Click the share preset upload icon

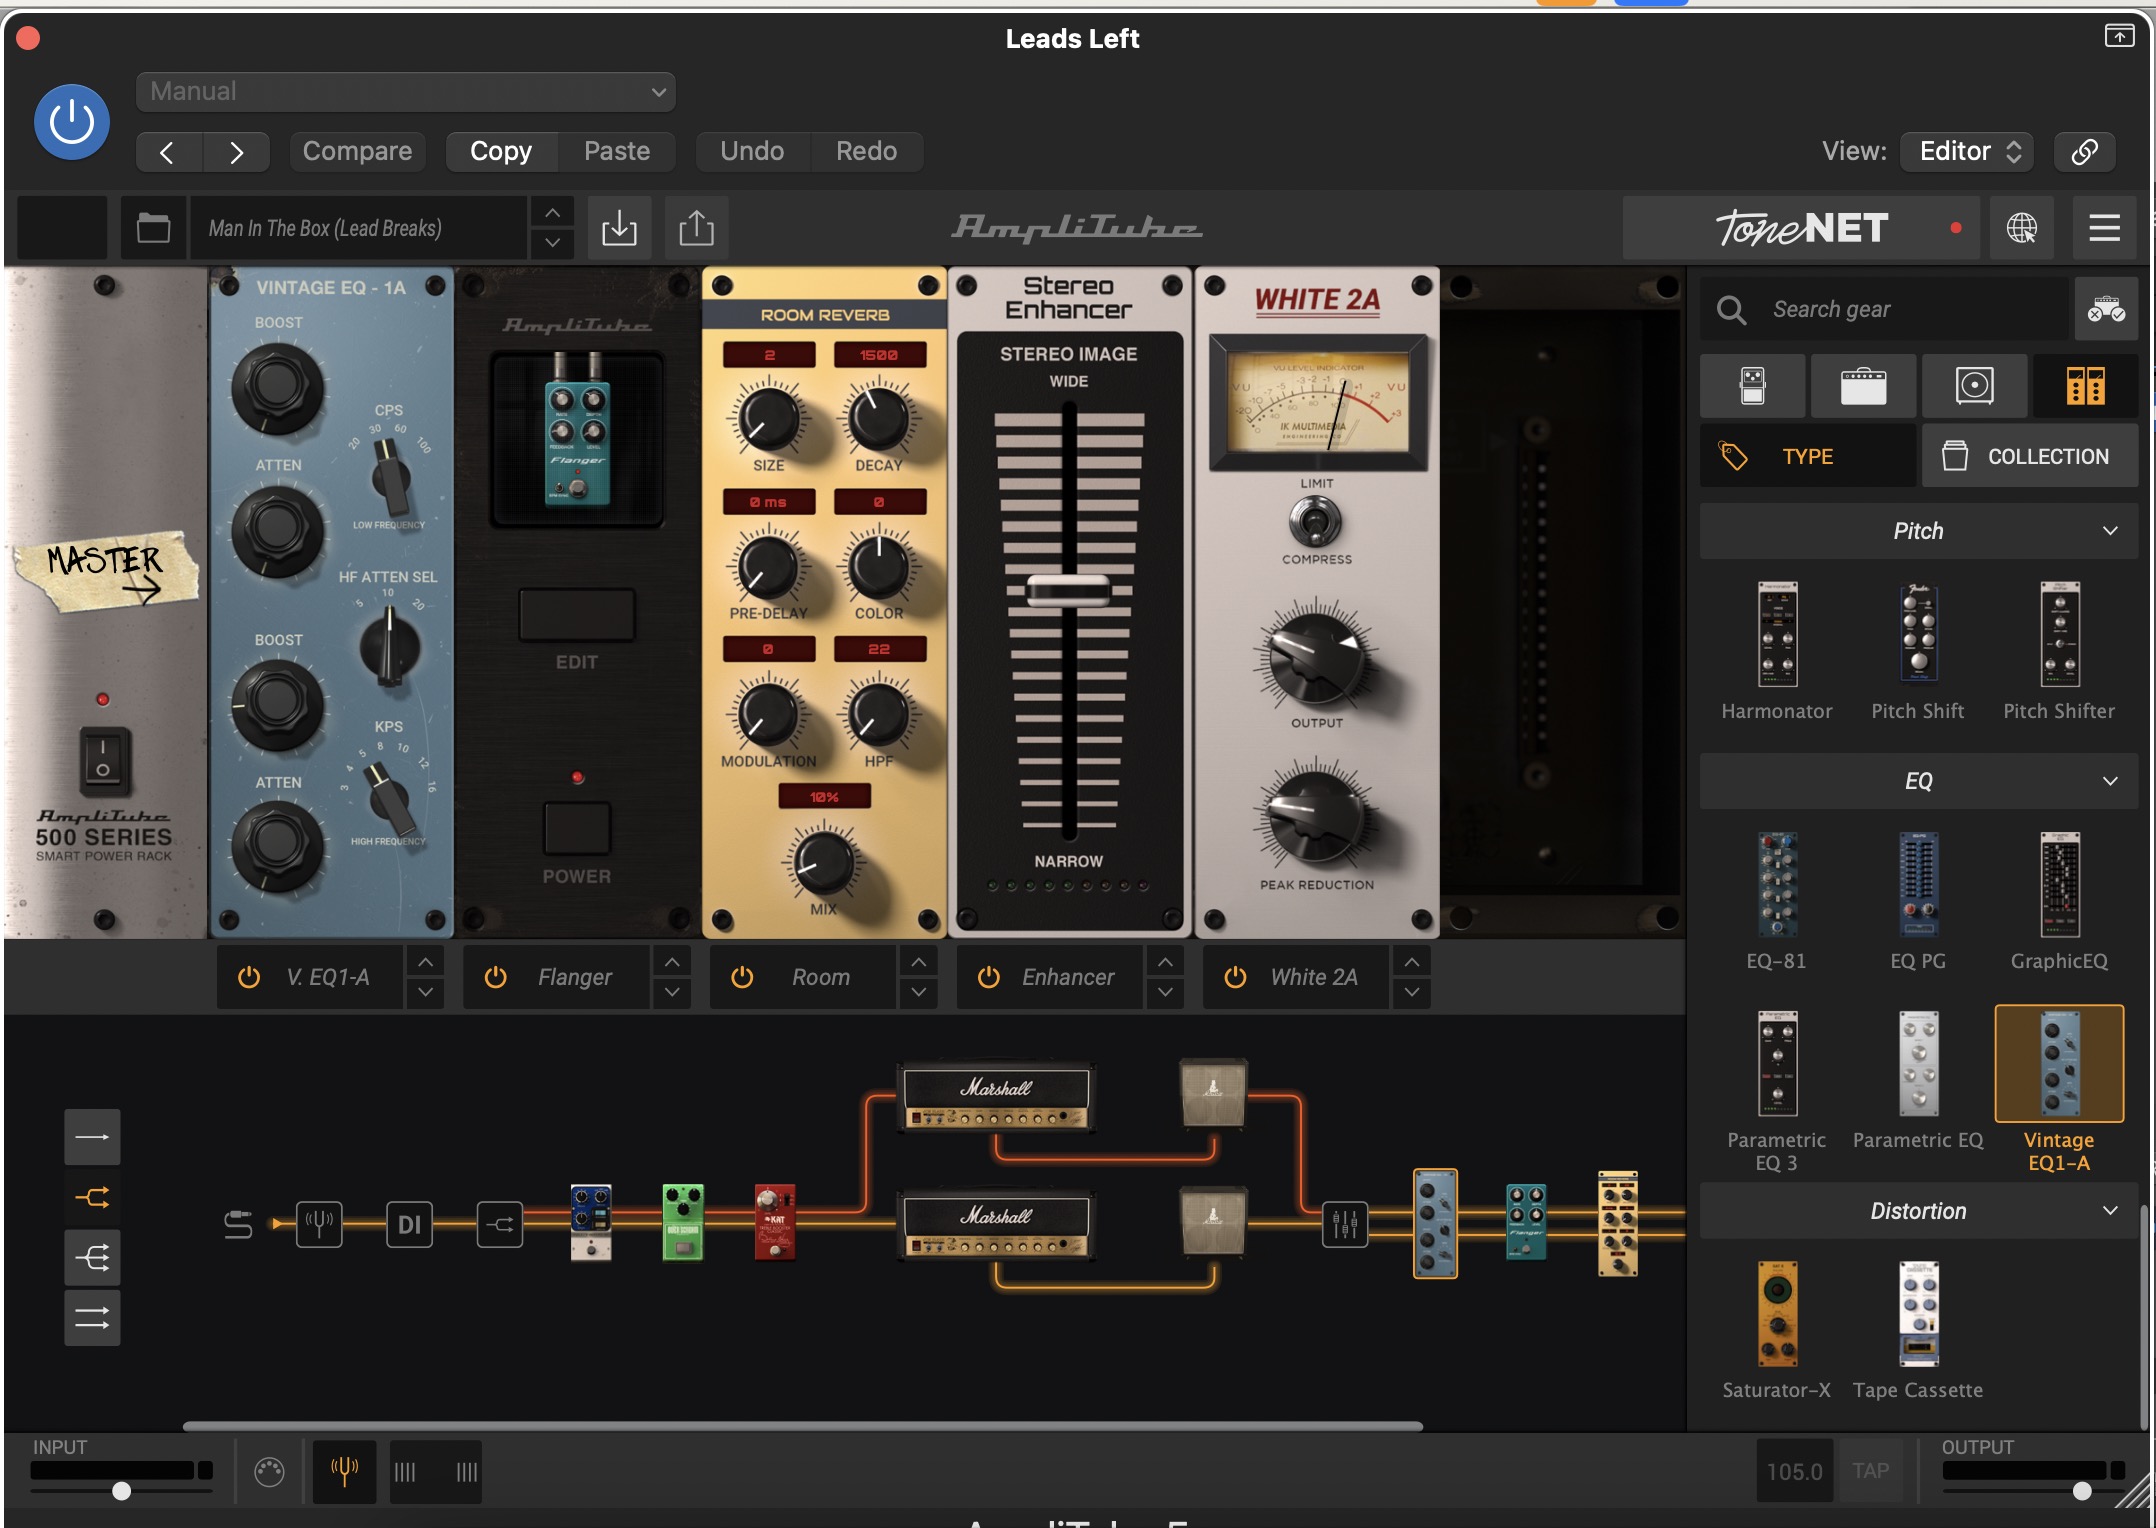(696, 228)
